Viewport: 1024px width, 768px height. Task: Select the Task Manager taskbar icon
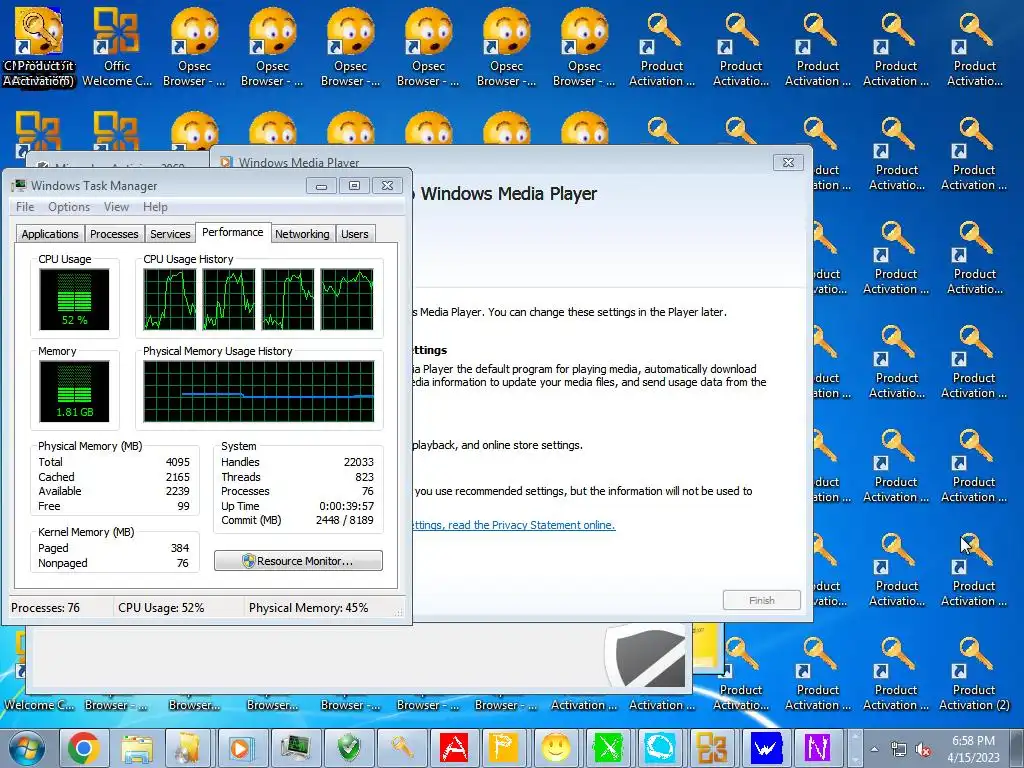pyautogui.click(x=296, y=748)
